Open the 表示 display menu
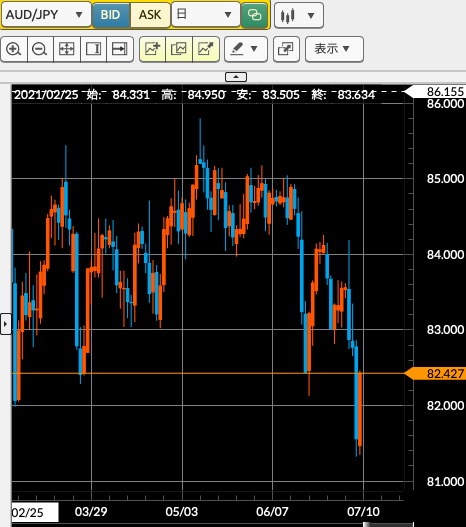 tap(334, 49)
